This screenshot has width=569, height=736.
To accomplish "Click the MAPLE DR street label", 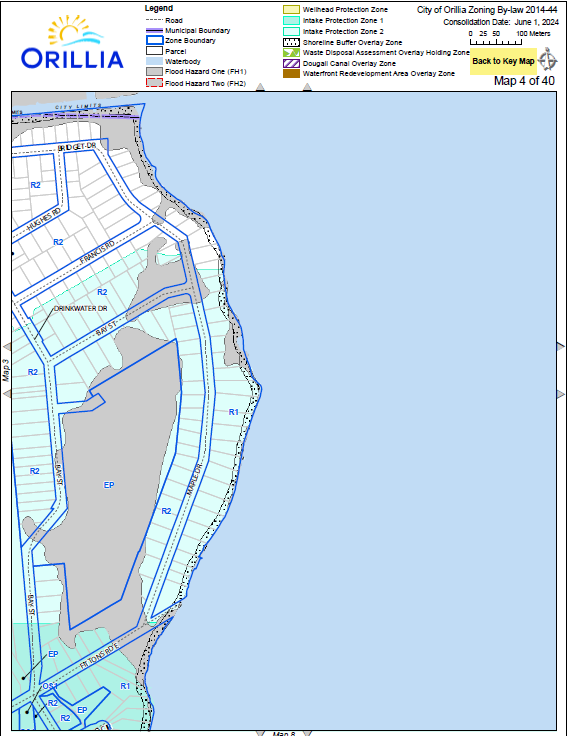I will (x=194, y=480).
